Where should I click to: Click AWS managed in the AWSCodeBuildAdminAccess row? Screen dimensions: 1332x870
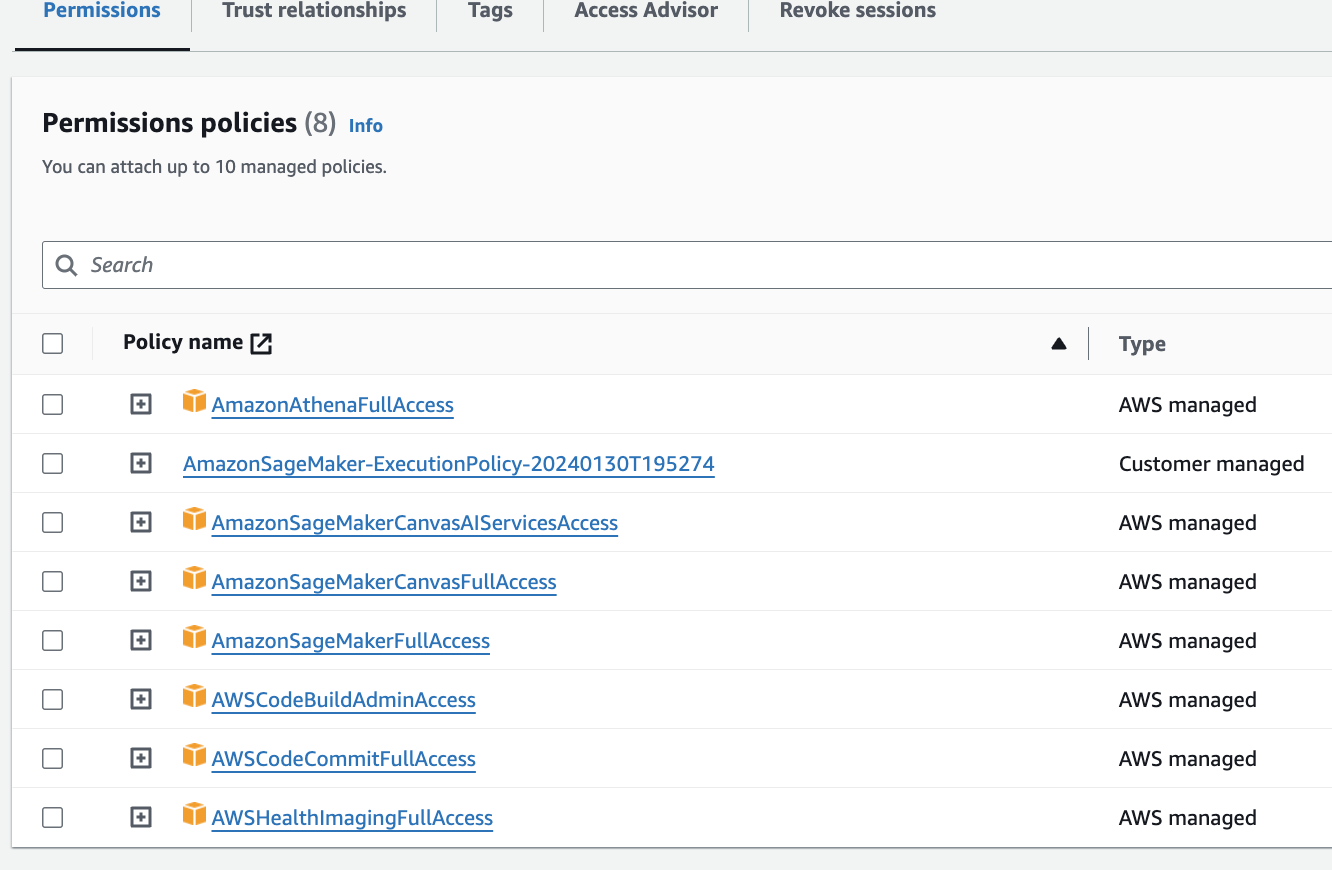[x=1188, y=700]
